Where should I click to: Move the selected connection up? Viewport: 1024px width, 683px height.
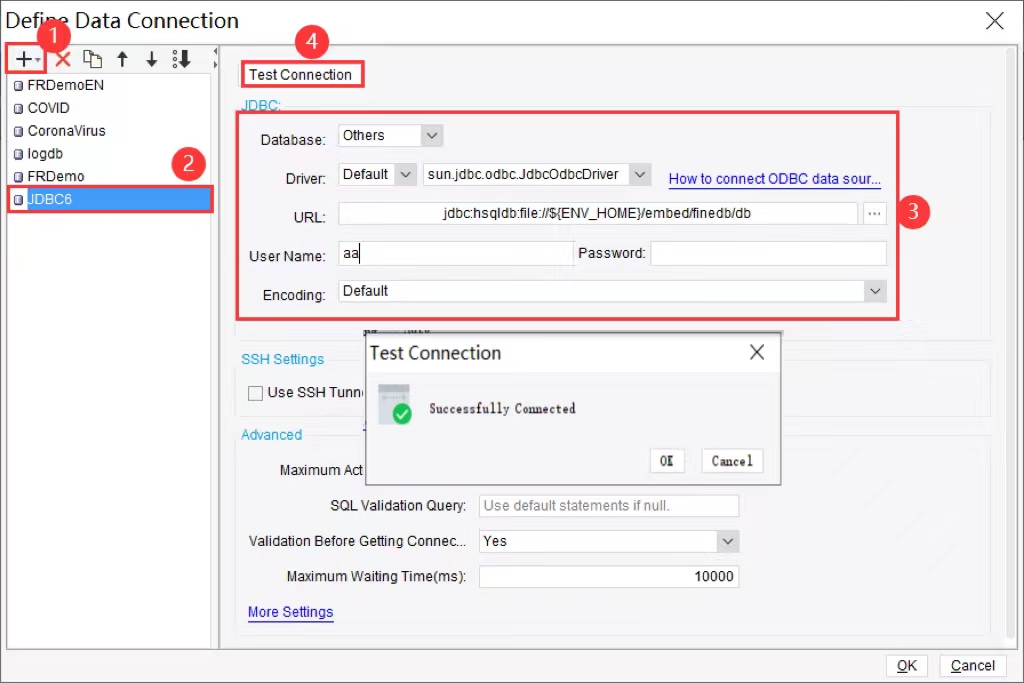(122, 59)
